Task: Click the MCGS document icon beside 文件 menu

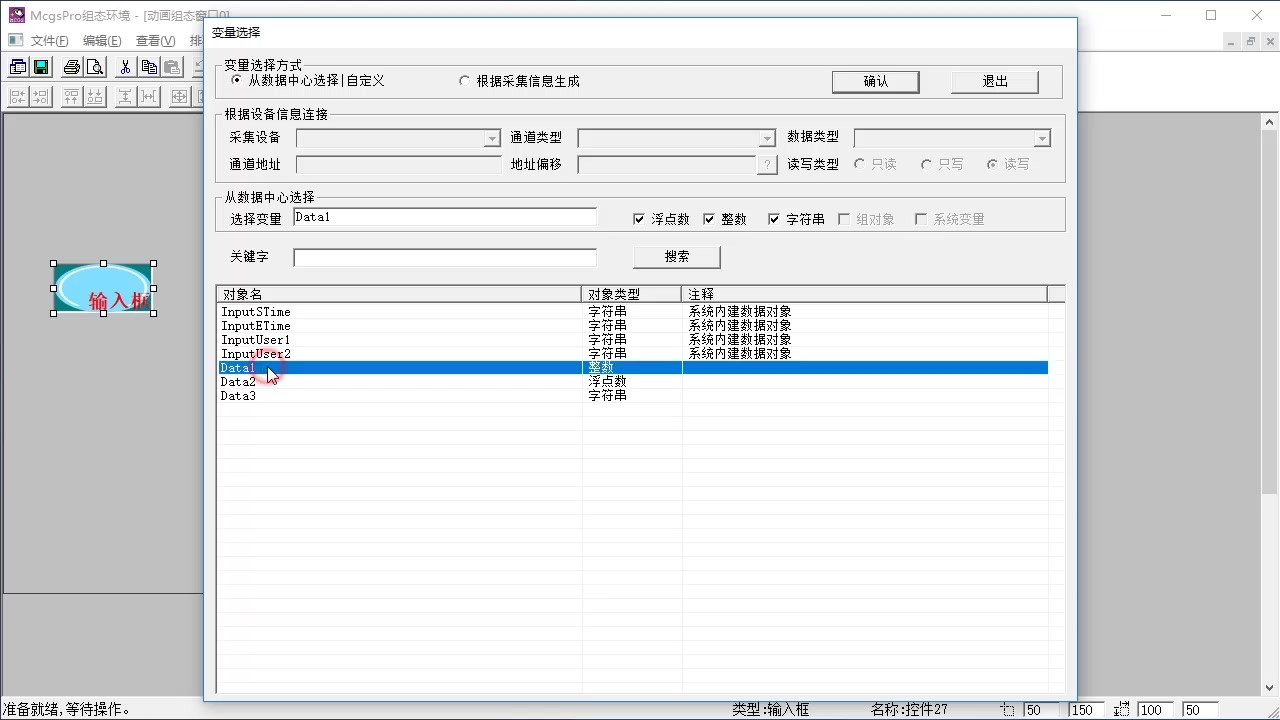Action: [x=15, y=40]
